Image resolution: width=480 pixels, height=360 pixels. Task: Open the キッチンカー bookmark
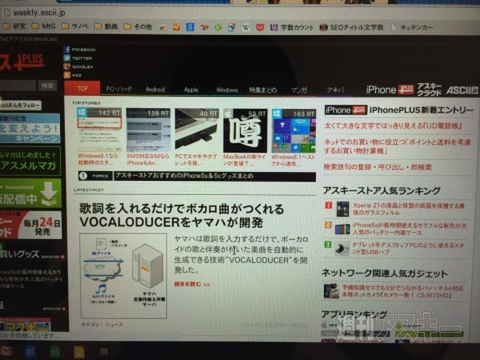pos(412,27)
